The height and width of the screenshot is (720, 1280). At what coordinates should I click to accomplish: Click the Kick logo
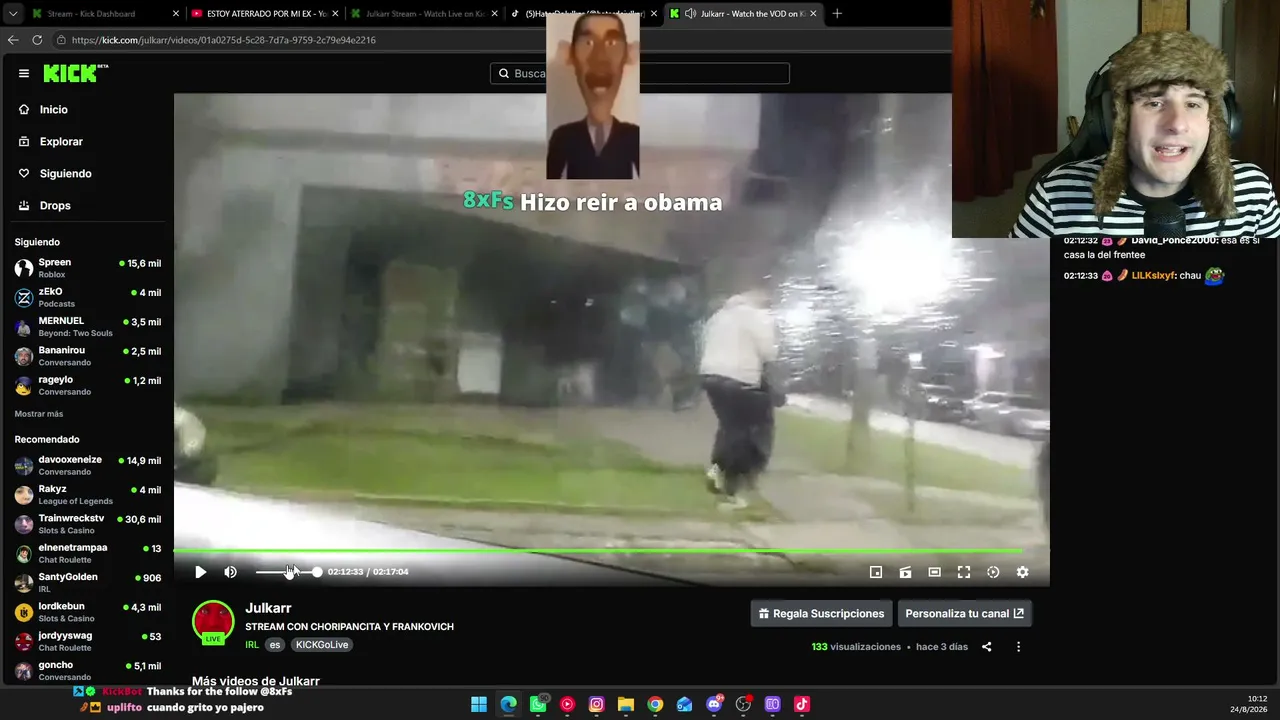75,73
